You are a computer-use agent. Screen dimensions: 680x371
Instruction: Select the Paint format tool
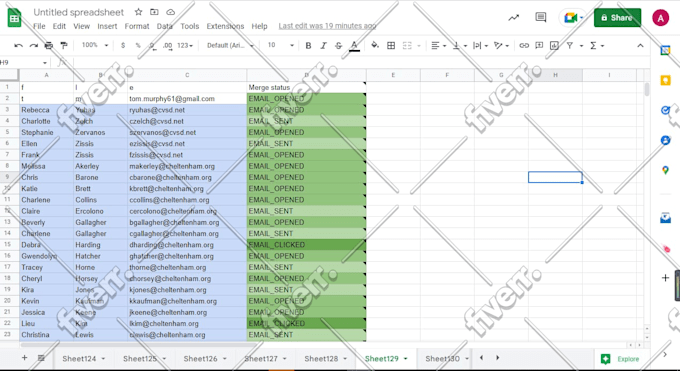tap(64, 46)
